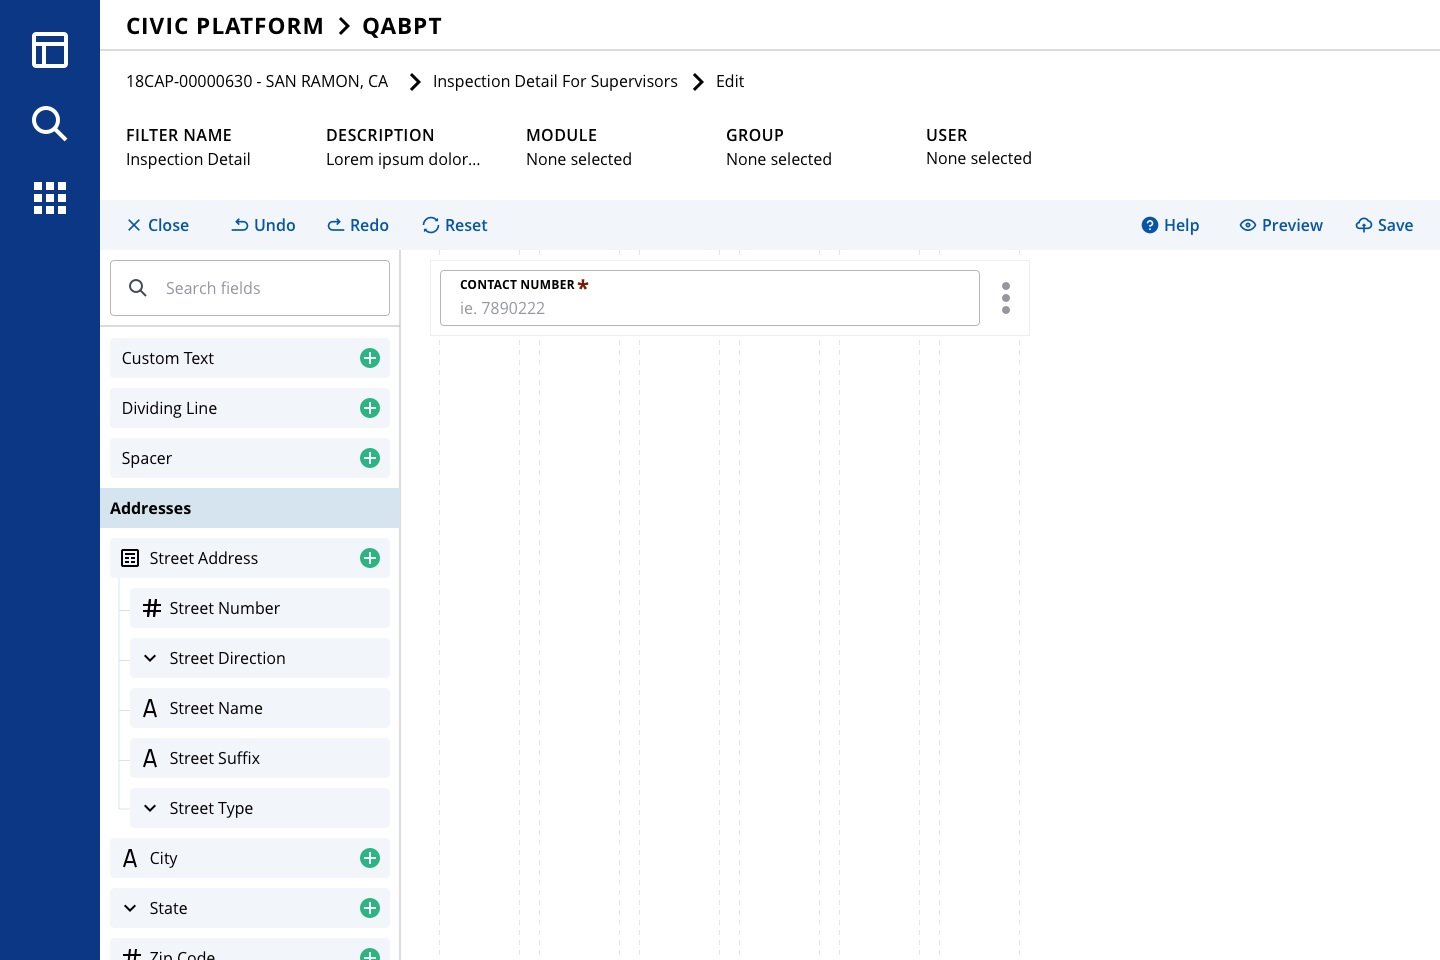Image resolution: width=1440 pixels, height=960 pixels.
Task: Open the apps grid icon in sidebar
Action: pyautogui.click(x=50, y=198)
